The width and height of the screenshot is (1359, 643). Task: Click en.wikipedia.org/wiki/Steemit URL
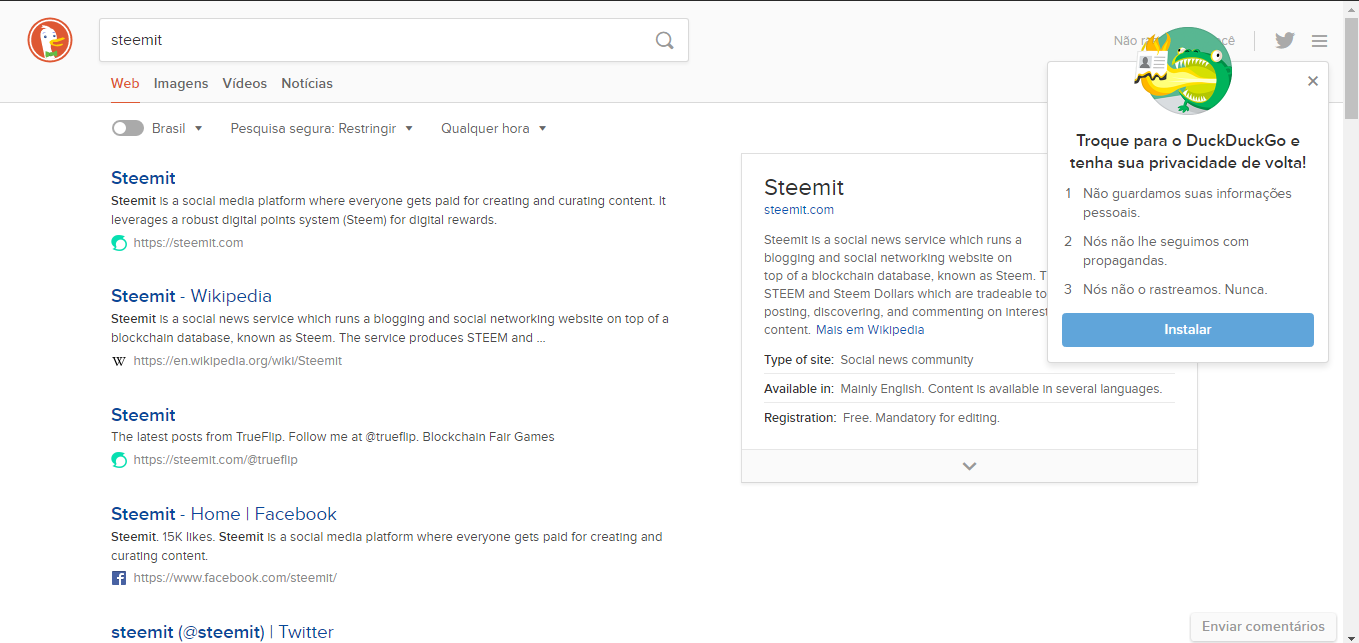point(237,361)
